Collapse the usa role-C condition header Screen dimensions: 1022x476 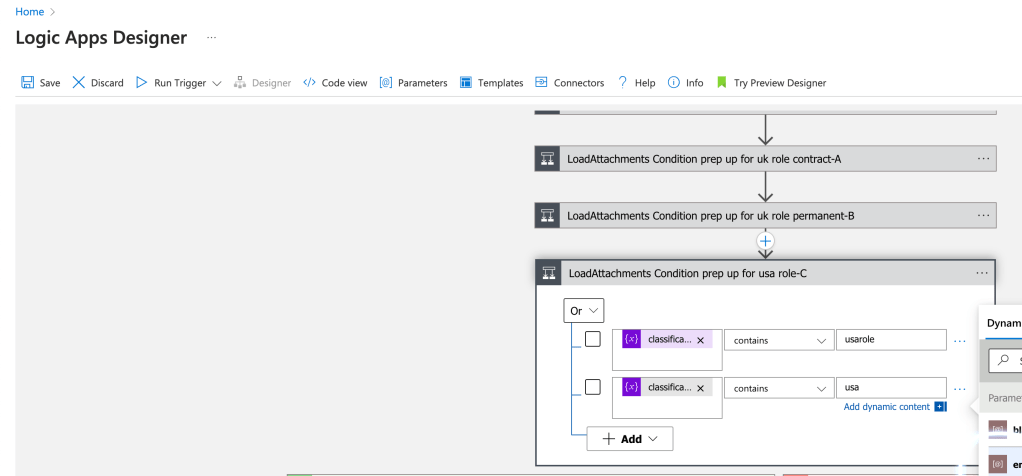tap(765, 273)
